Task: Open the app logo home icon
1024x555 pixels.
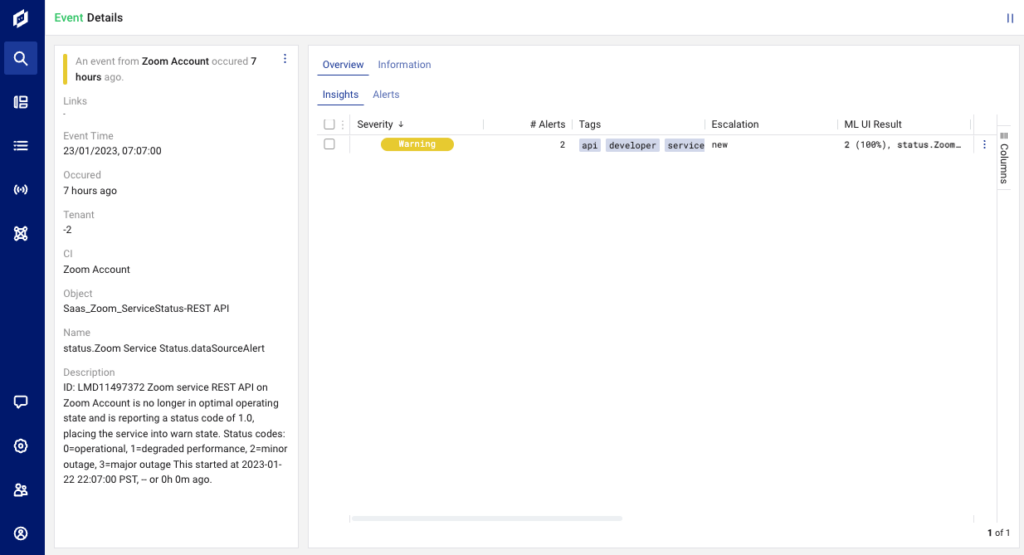Action: [20, 18]
